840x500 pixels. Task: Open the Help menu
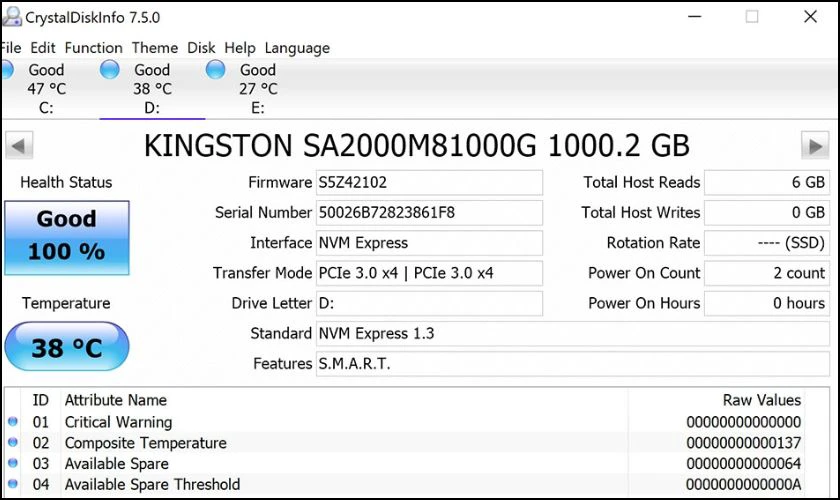(x=239, y=48)
